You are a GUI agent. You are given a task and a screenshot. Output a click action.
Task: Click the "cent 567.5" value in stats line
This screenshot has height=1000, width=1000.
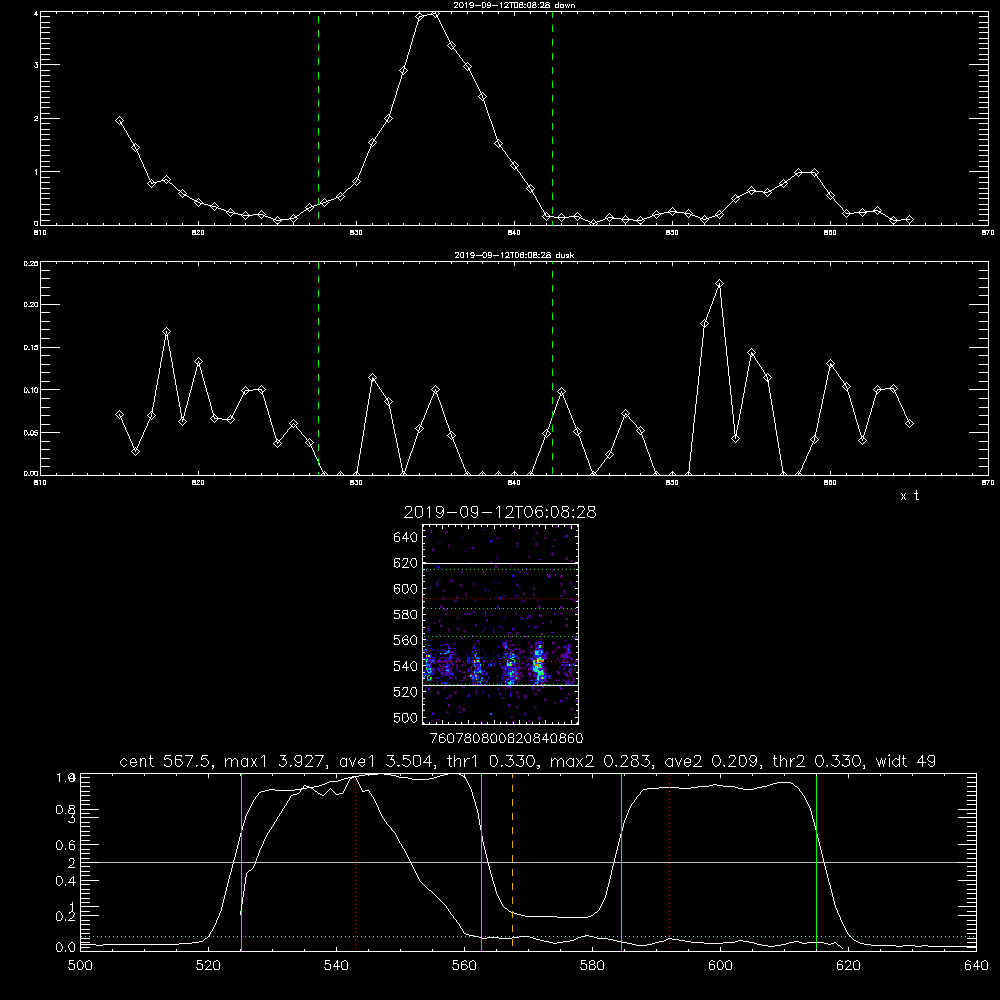[165, 761]
